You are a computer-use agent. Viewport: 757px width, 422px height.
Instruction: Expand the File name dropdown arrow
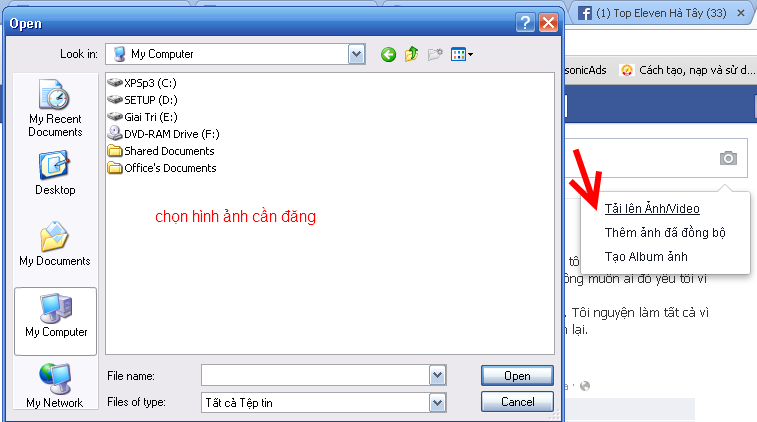pyautogui.click(x=437, y=375)
